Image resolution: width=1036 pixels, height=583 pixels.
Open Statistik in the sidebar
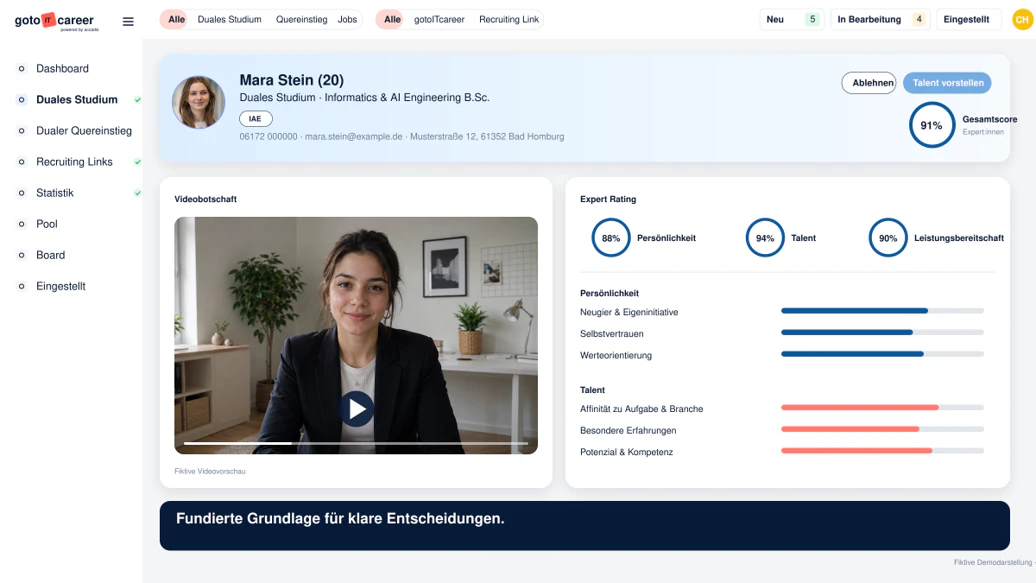pos(55,193)
